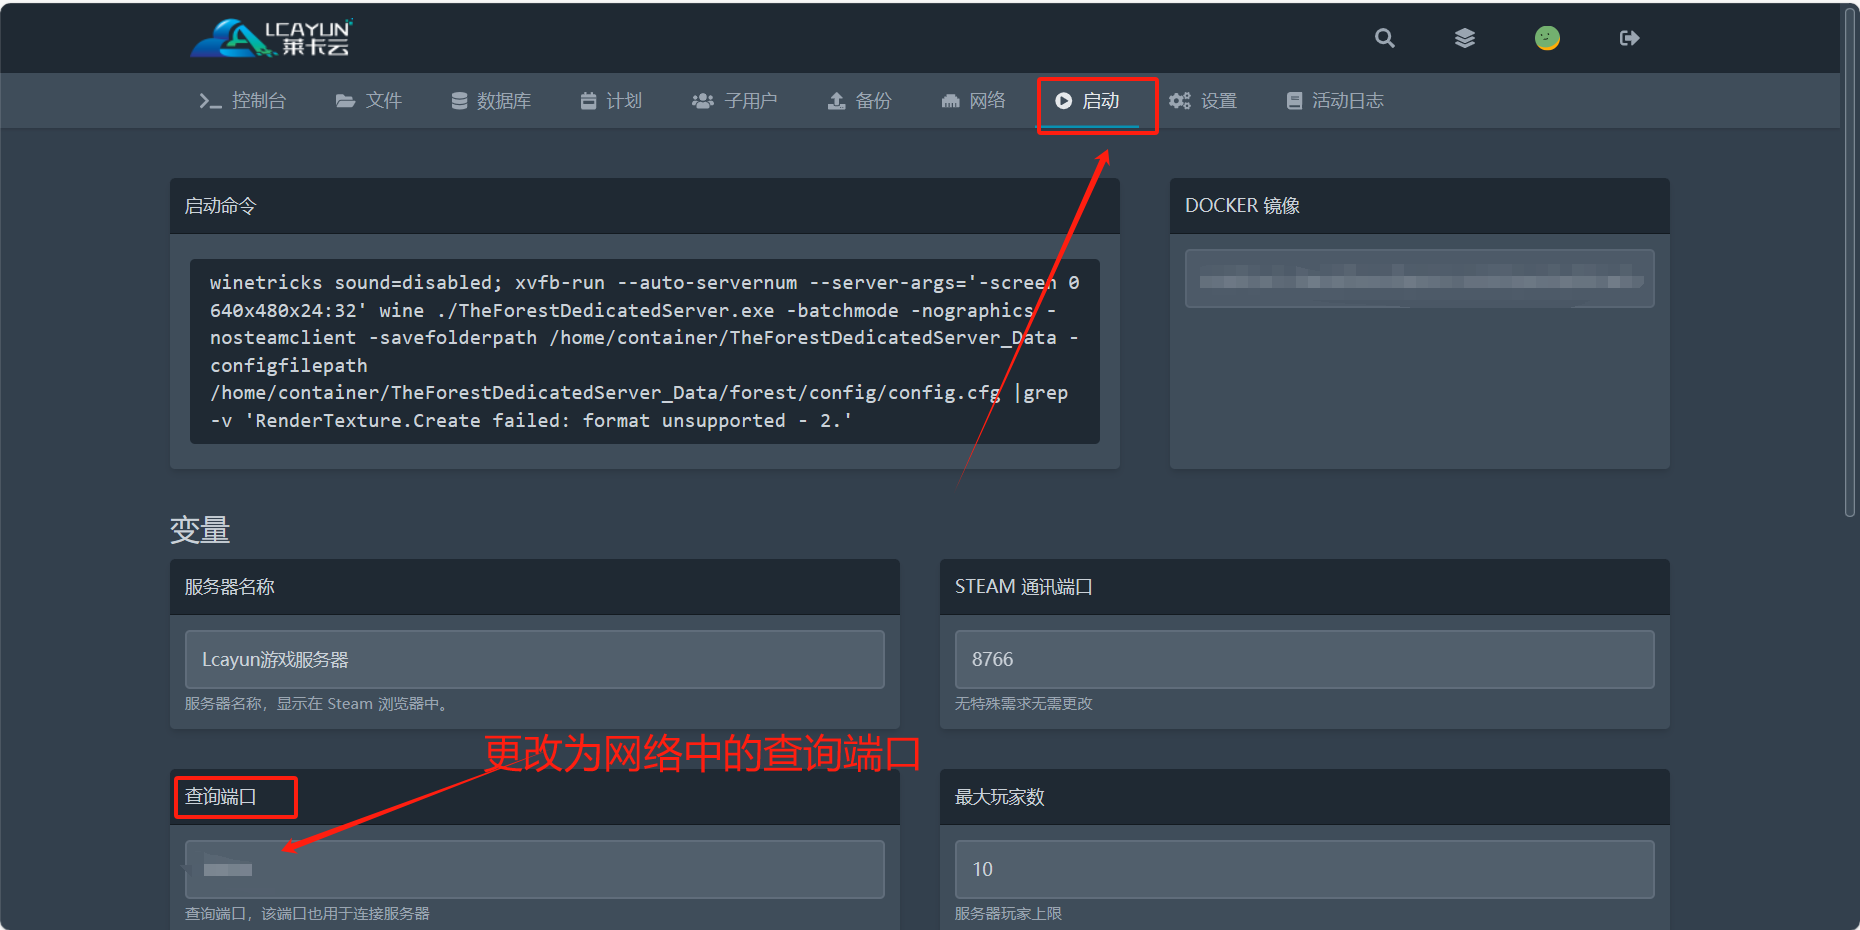Image resolution: width=1860 pixels, height=930 pixels.
Task: Click the folder icon beside 文件
Action: pos(345,101)
